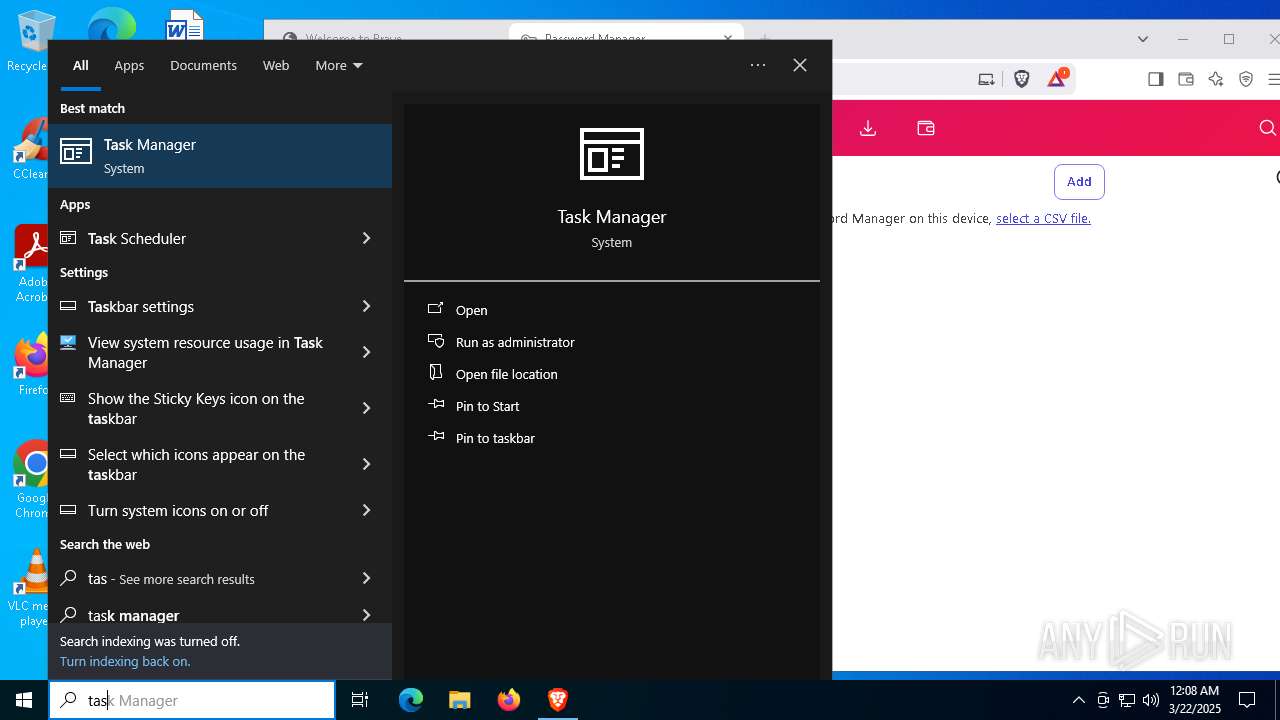Open VLC media player desktop icon
This screenshot has height=720, width=1280.
(30, 589)
